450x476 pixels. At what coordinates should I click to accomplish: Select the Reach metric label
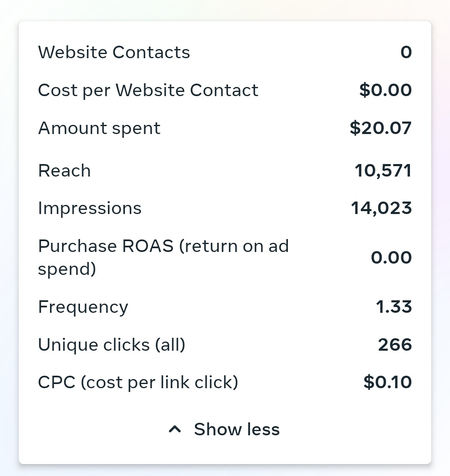coord(64,171)
